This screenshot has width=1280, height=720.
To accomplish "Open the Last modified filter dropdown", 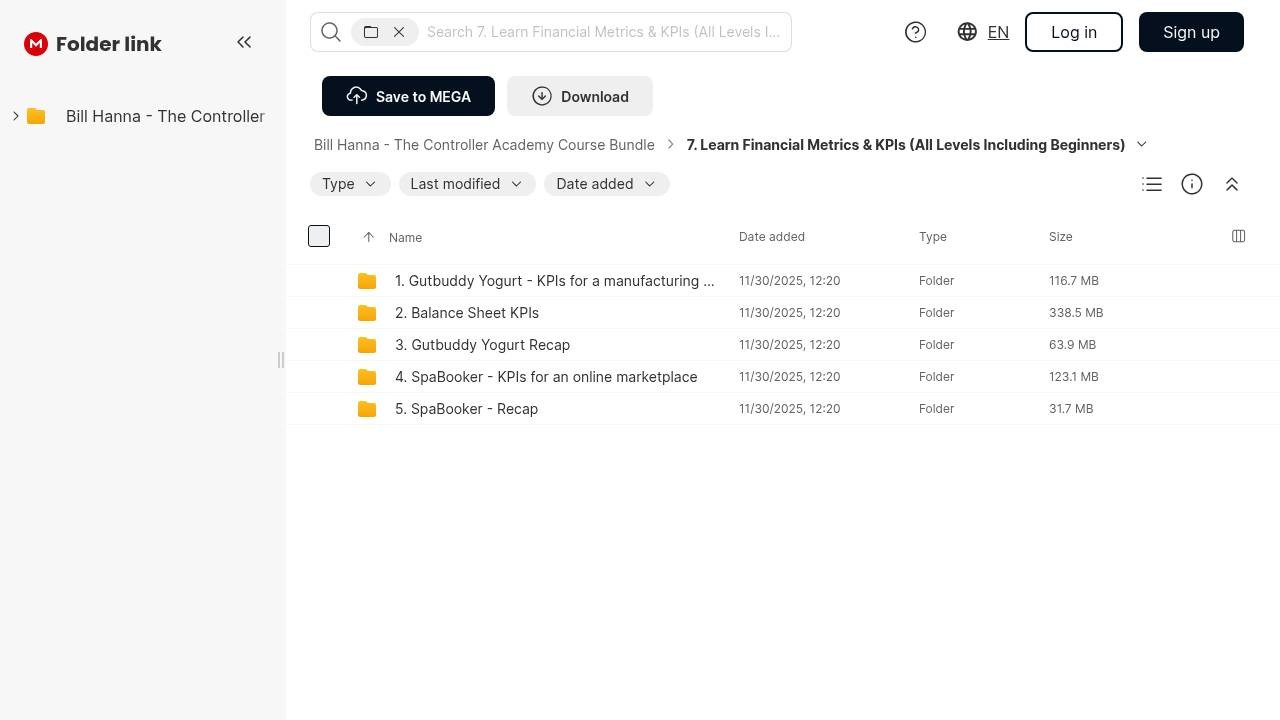I will (x=466, y=184).
